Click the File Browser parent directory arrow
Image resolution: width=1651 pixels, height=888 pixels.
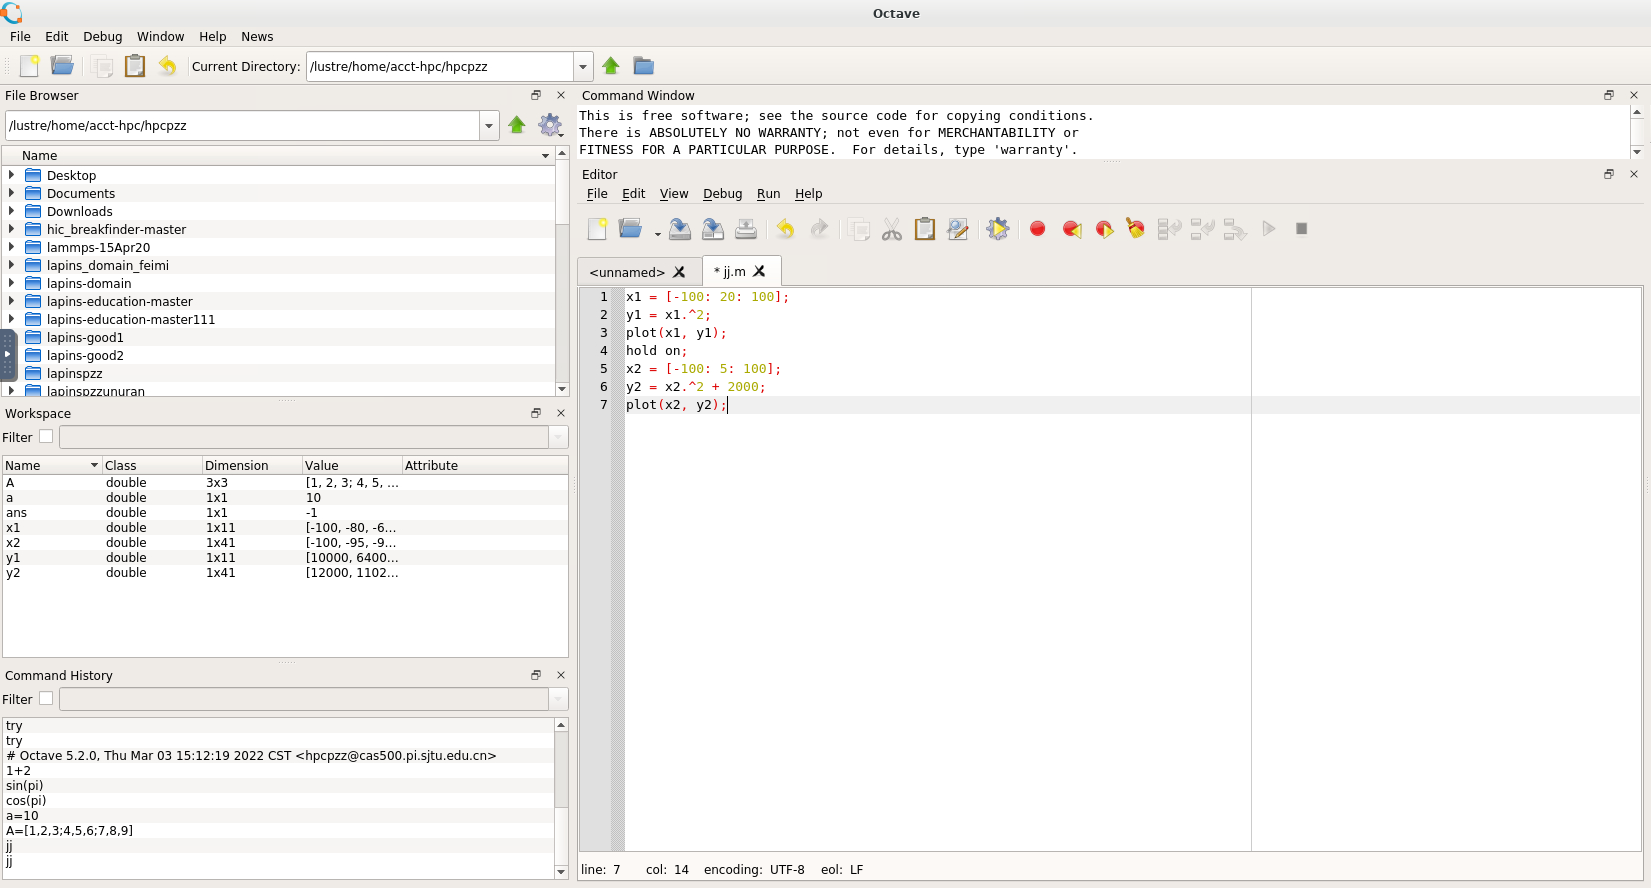517,125
